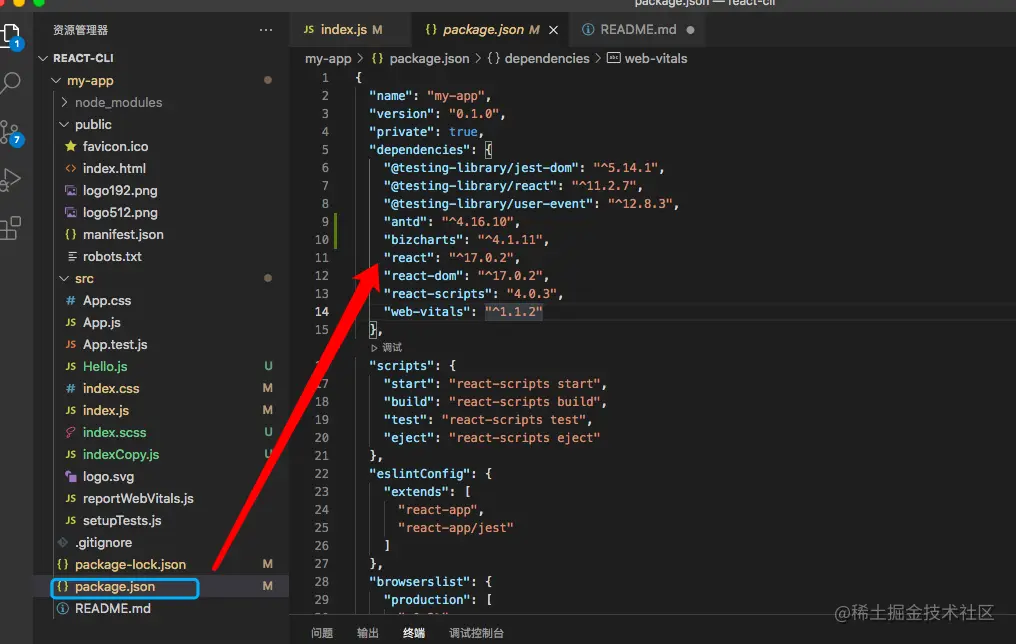Open the untracked Hello.js file
Screen dimensions: 1016x644
coord(104,367)
